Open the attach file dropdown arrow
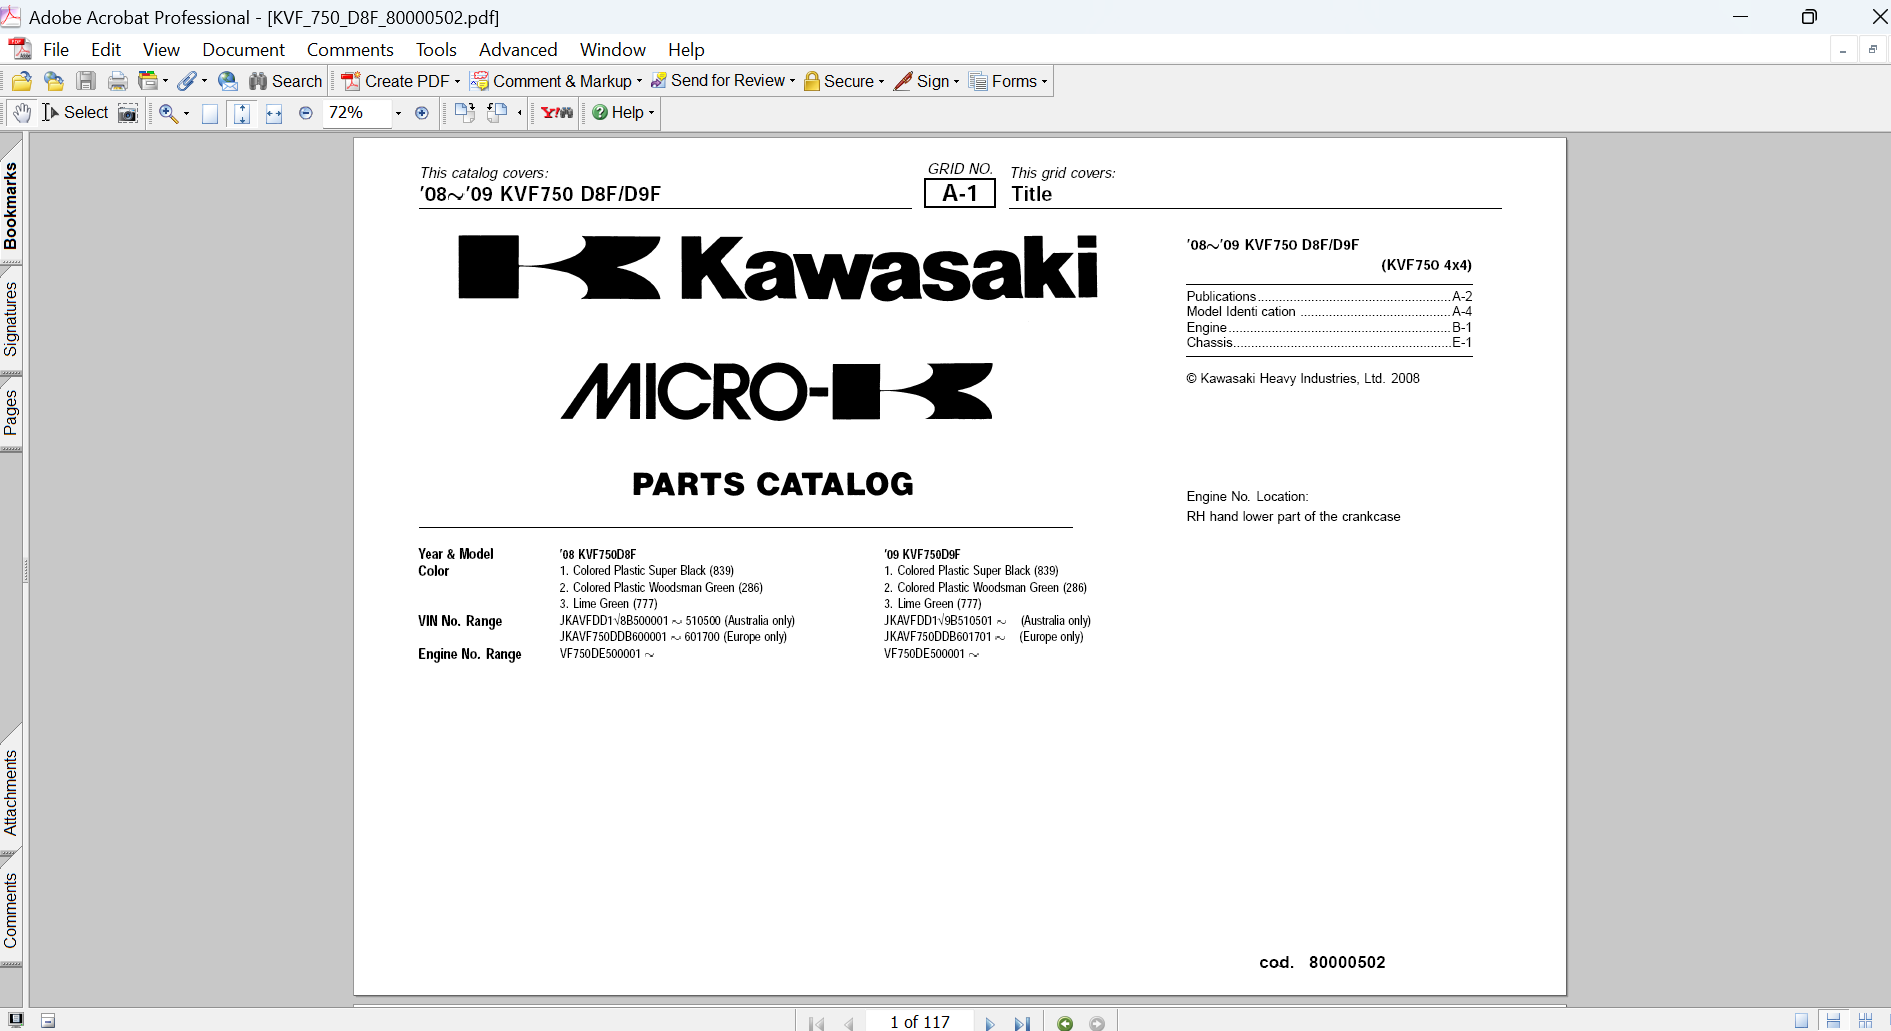Viewport: 1891px width, 1031px height. click(204, 82)
